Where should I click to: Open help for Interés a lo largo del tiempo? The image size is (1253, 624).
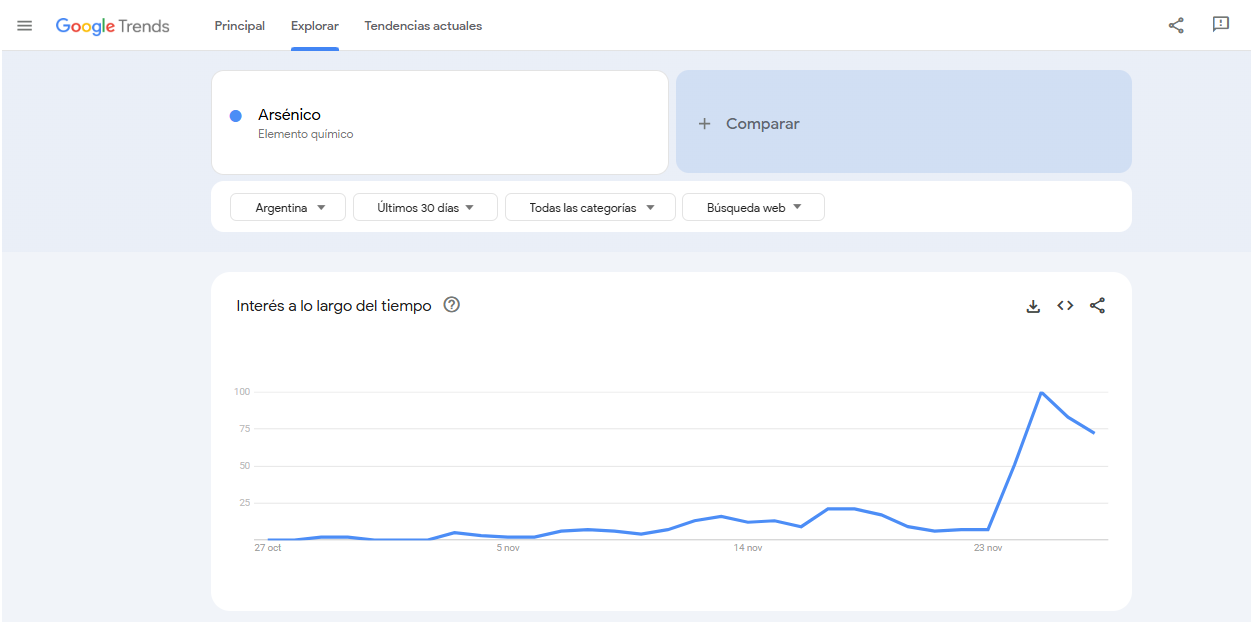[451, 305]
